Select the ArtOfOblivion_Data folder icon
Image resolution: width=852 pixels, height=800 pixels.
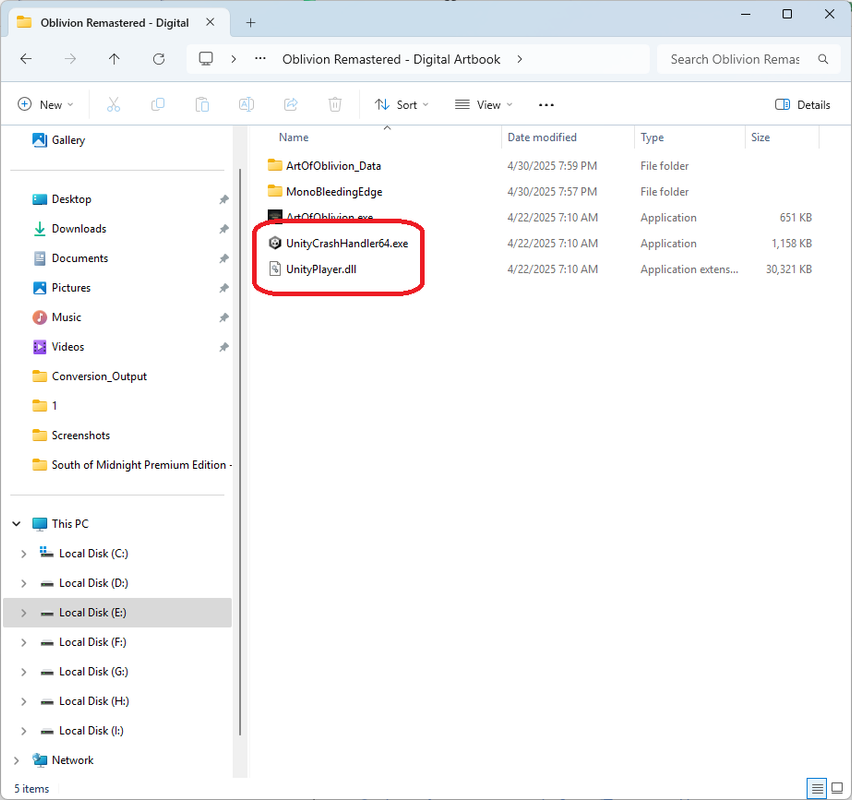(x=275, y=165)
